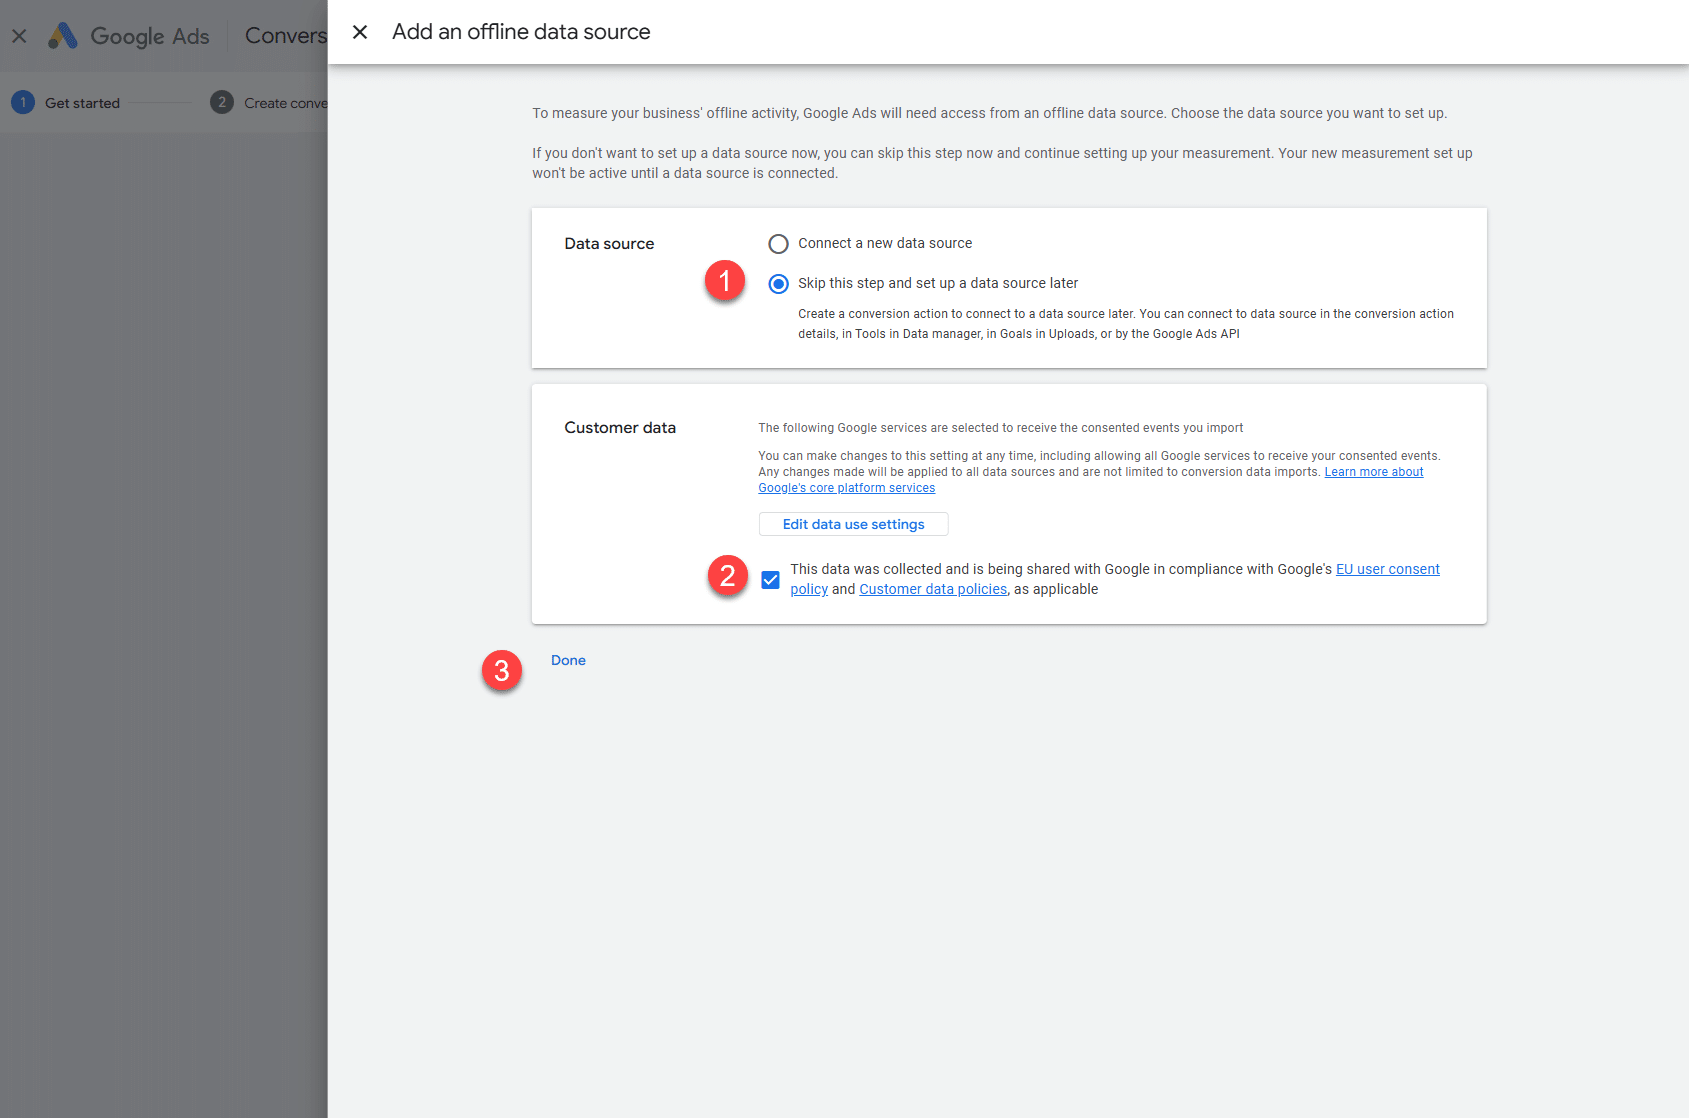
Task: Select Skip this step and set up later
Action: click(x=778, y=284)
